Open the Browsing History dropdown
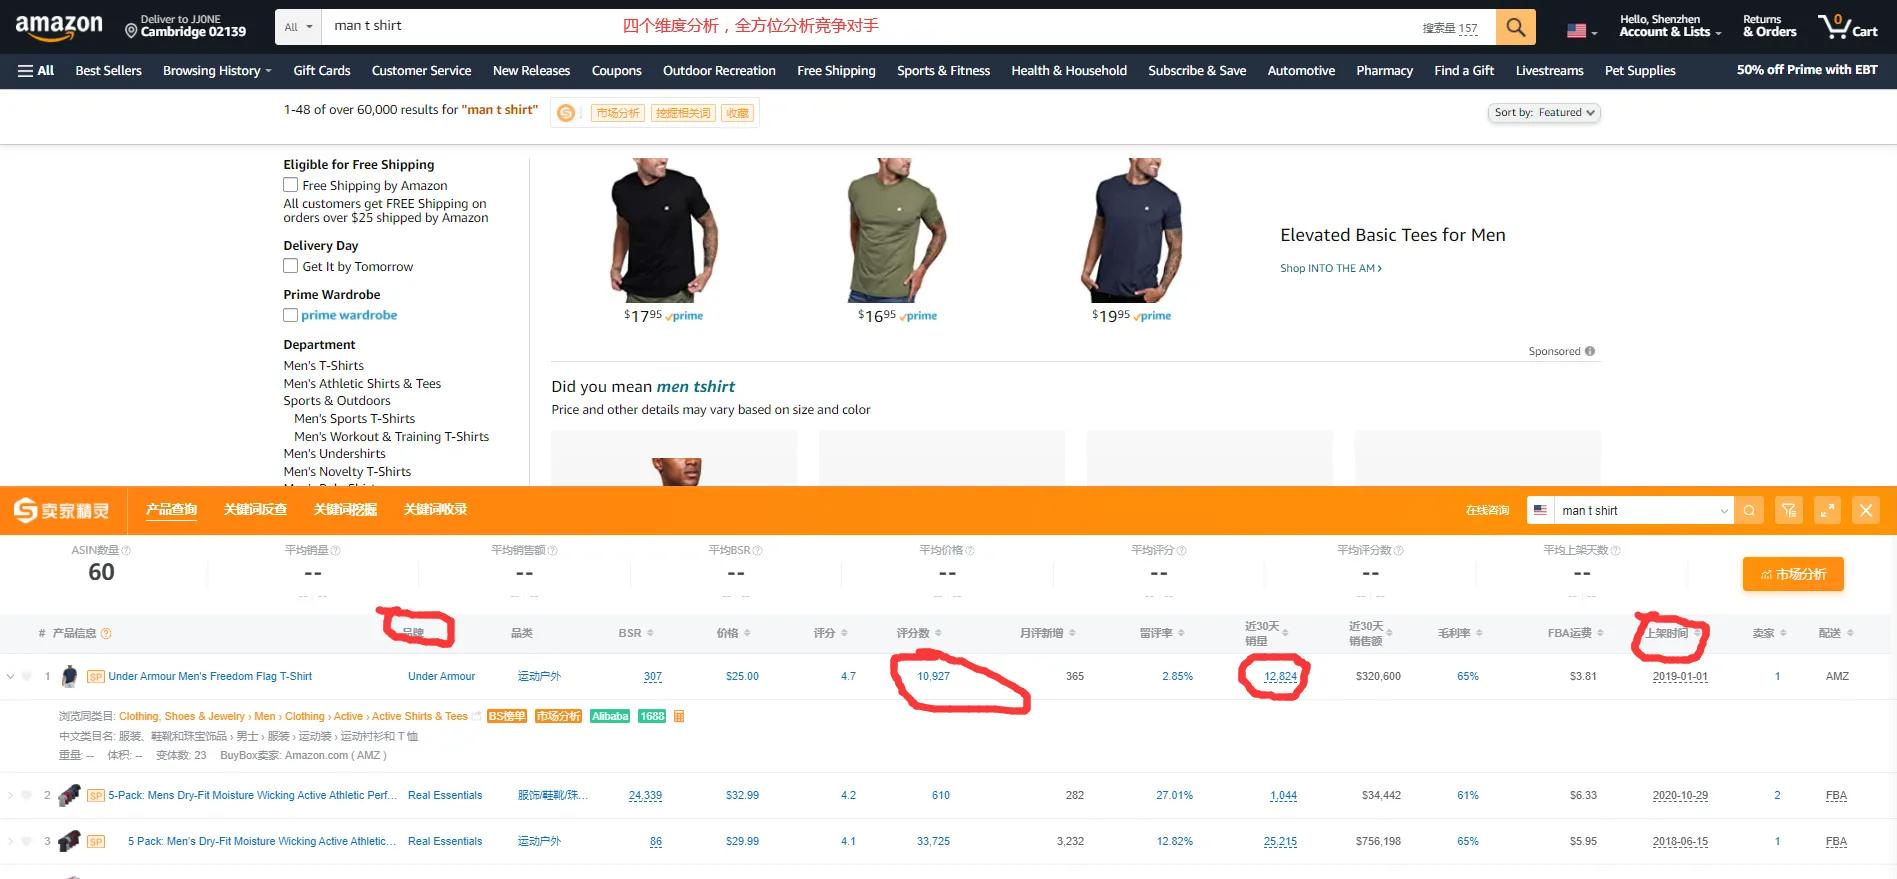Viewport: 1897px width, 879px height. 217,70
